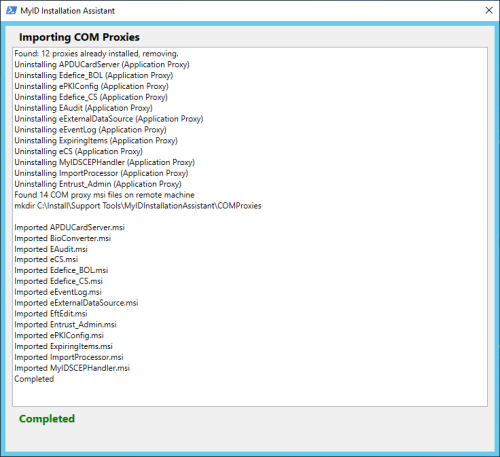Click the Uninstalling MyIDSCEPHandler log line
The height and width of the screenshot is (457, 500).
104,162
